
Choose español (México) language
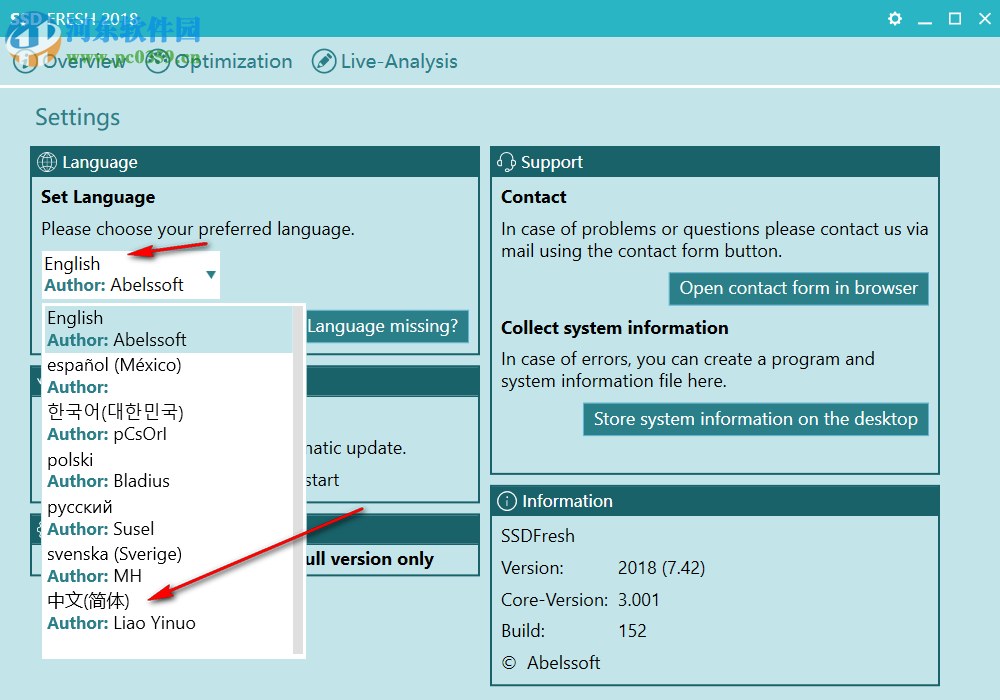pos(169,376)
